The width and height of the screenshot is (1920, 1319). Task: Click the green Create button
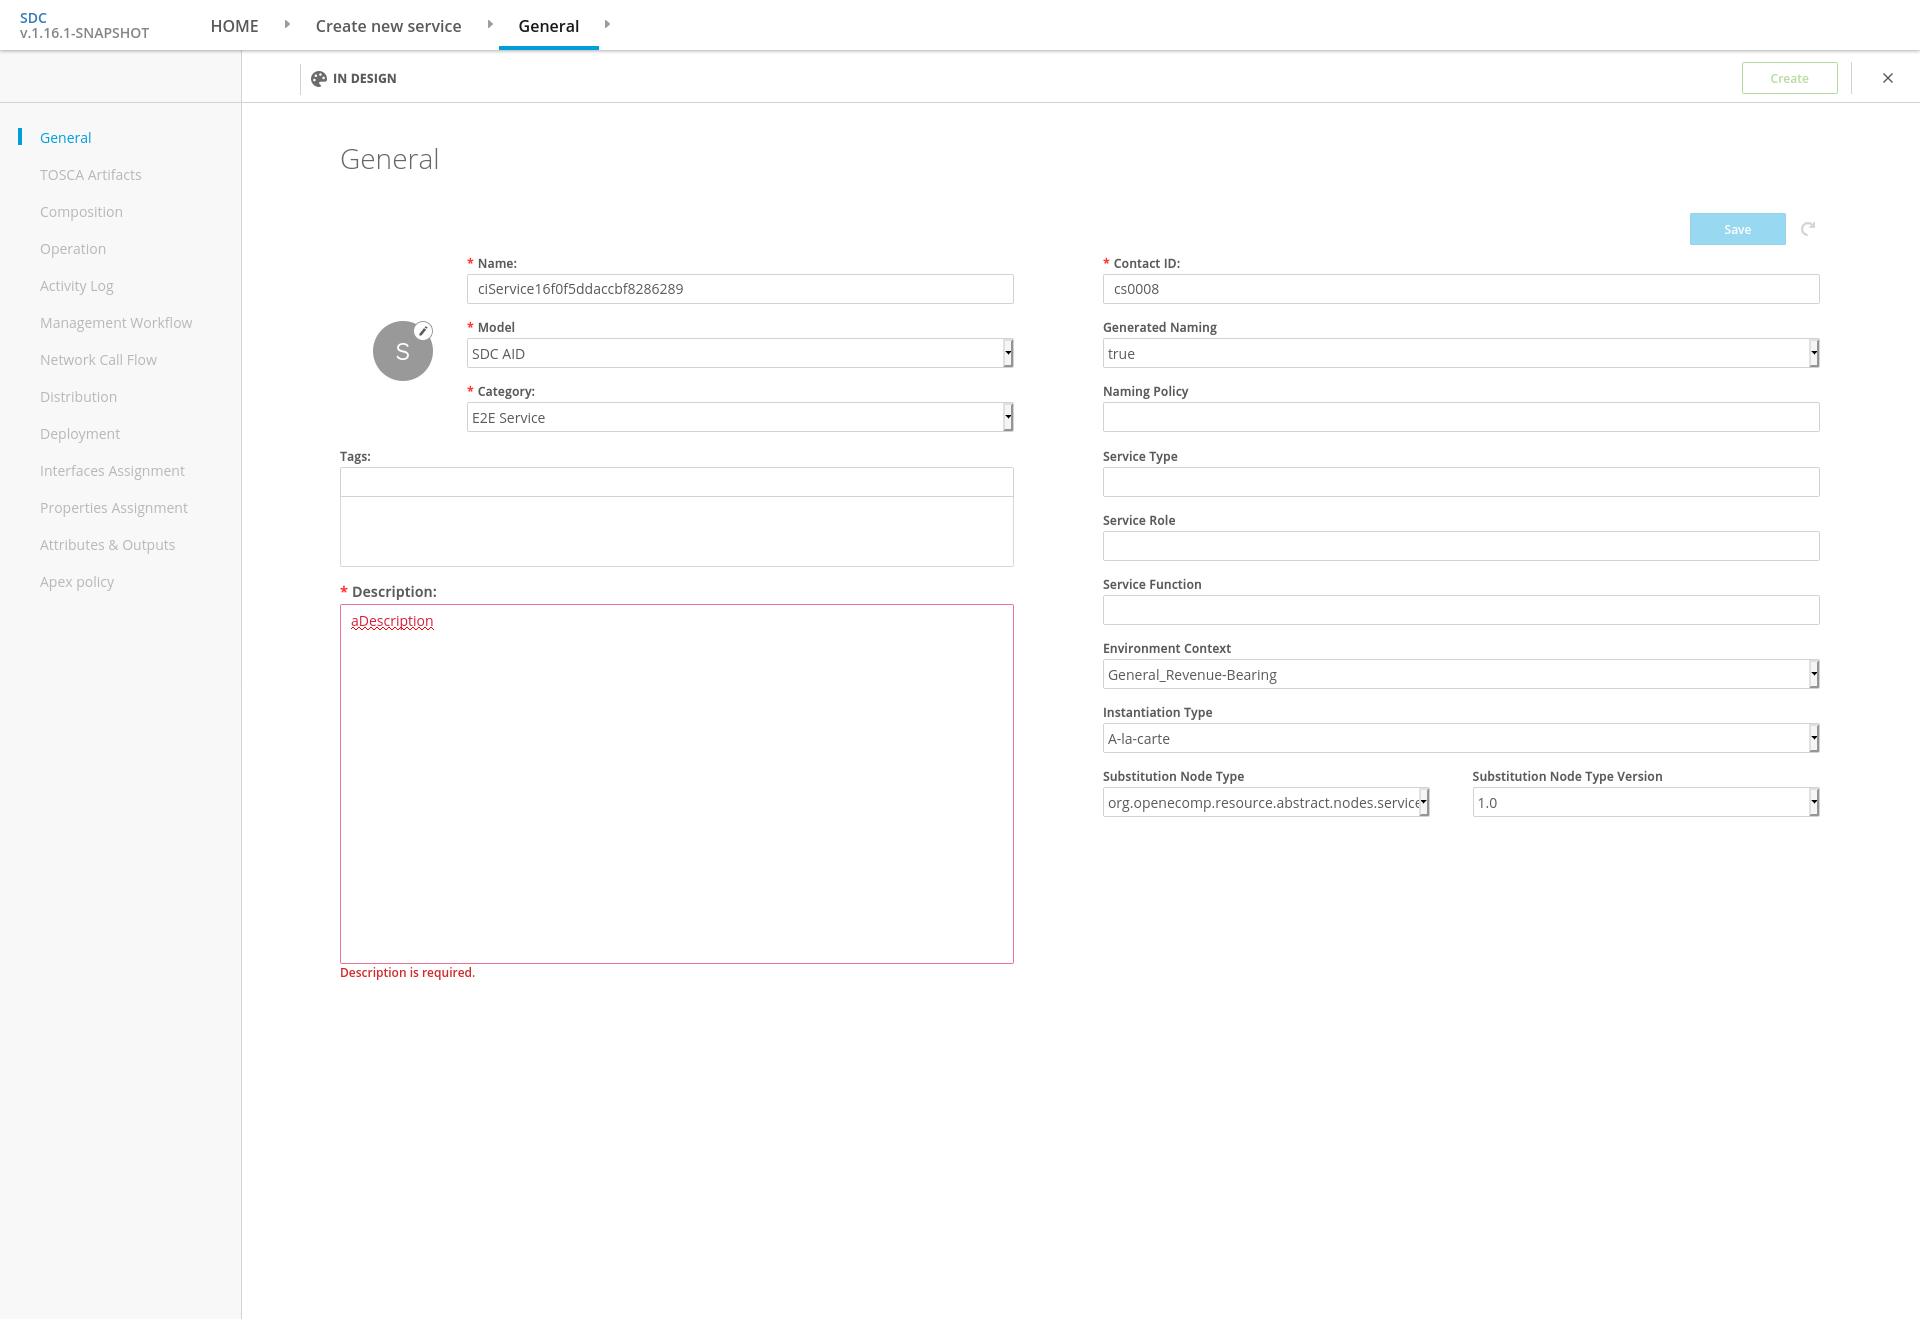pos(1789,78)
